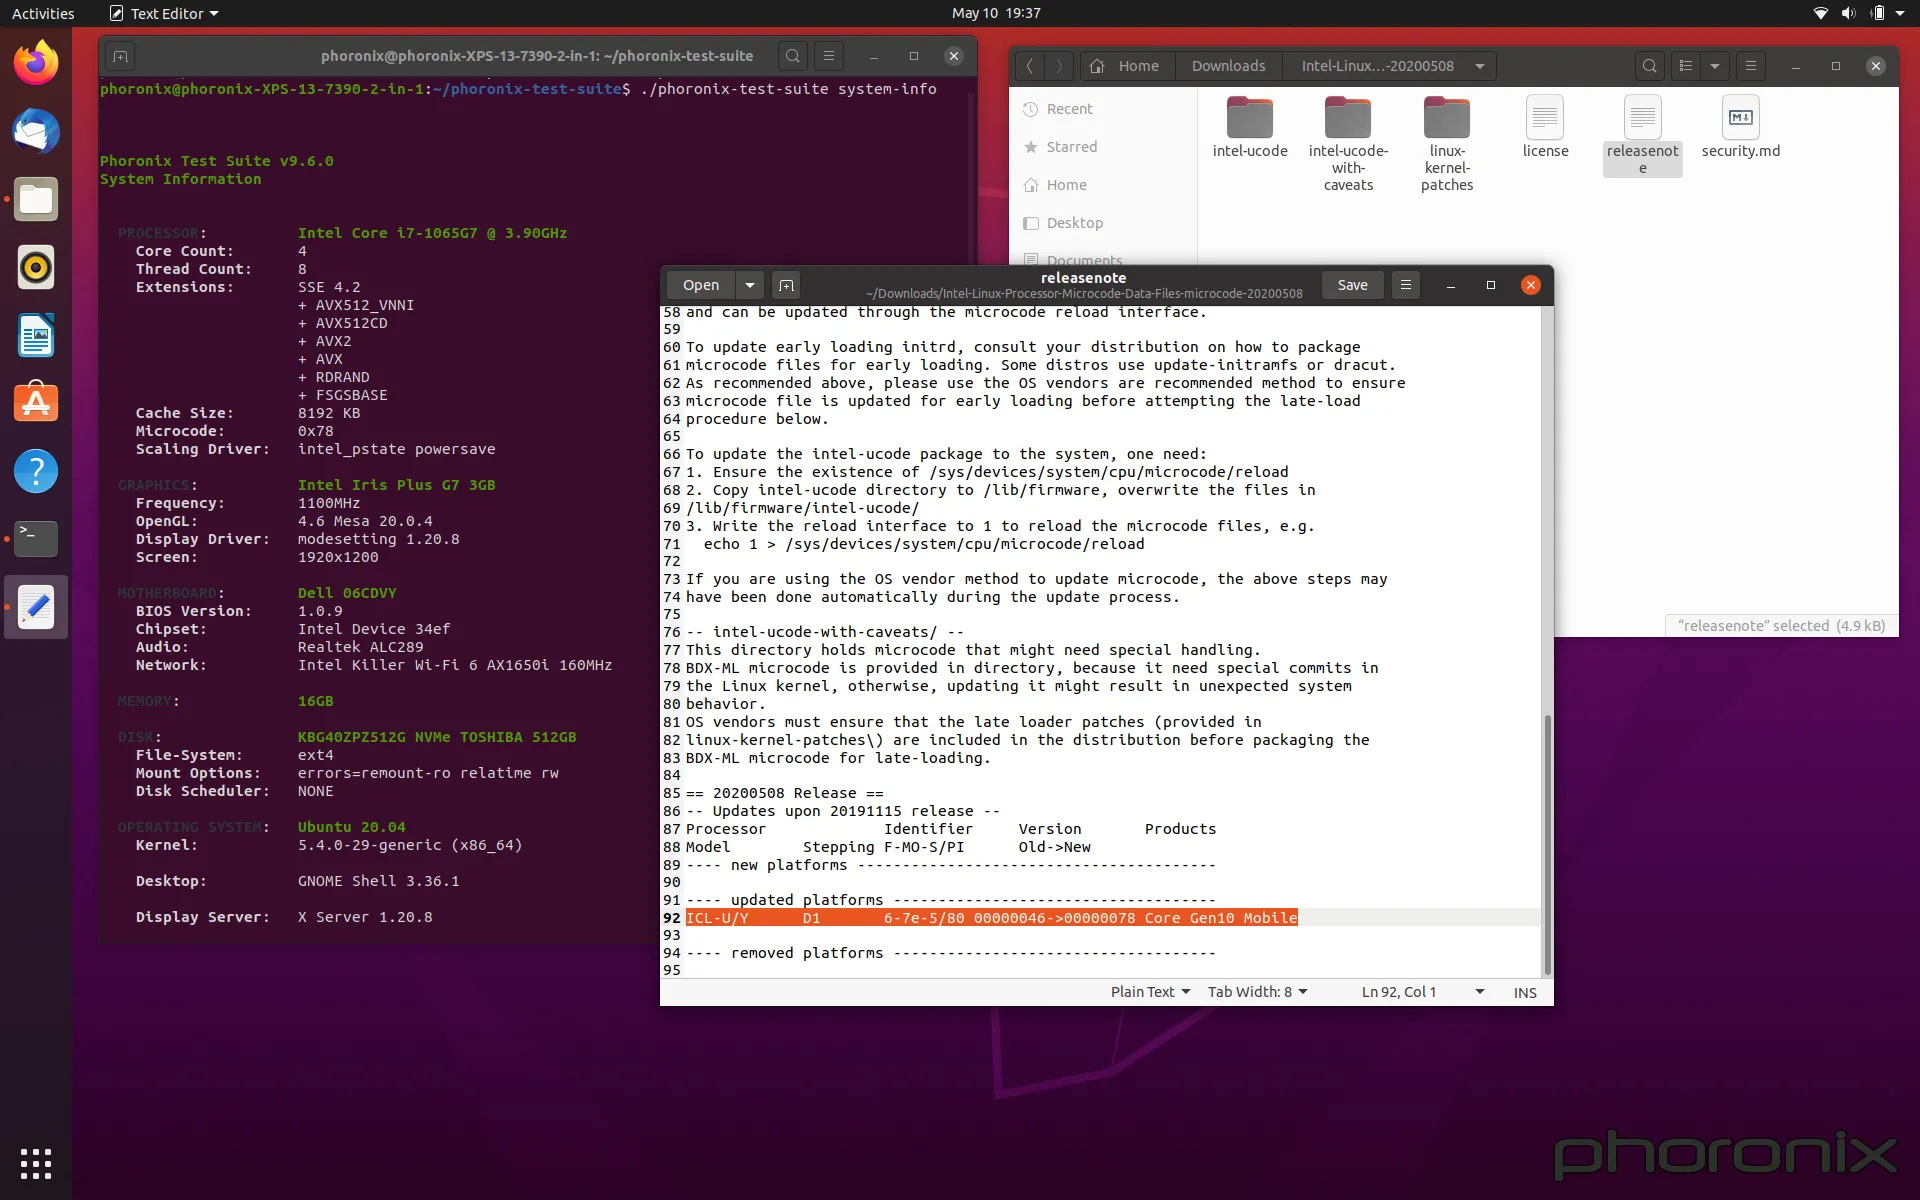Navigate to the Downloads breadcrumb
The image size is (1920, 1200).
tap(1227, 65)
